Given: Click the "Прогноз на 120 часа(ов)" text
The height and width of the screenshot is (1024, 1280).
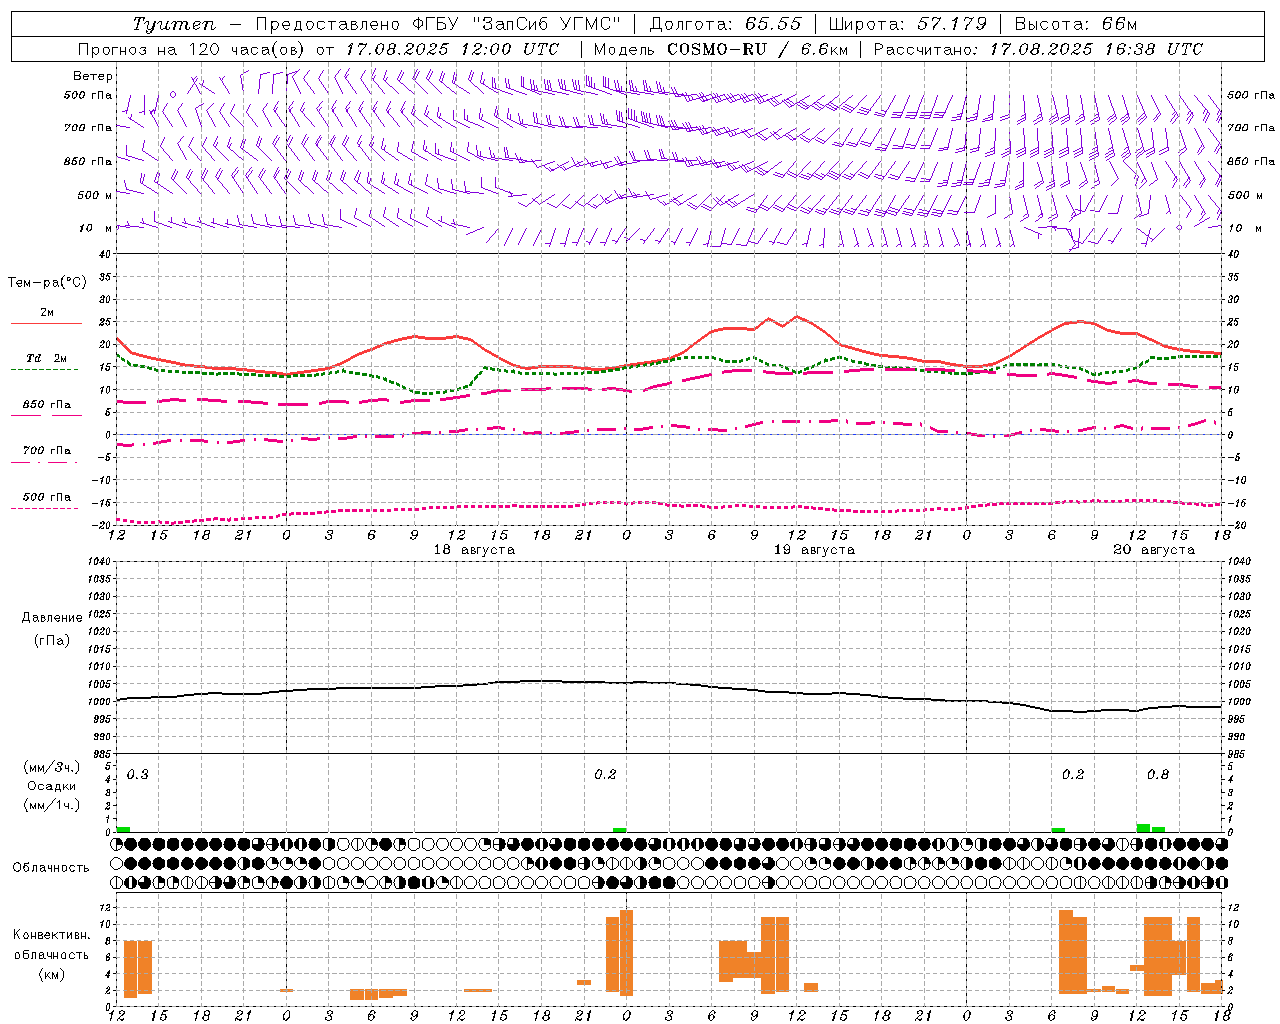Looking at the screenshot, I should click(193, 49).
